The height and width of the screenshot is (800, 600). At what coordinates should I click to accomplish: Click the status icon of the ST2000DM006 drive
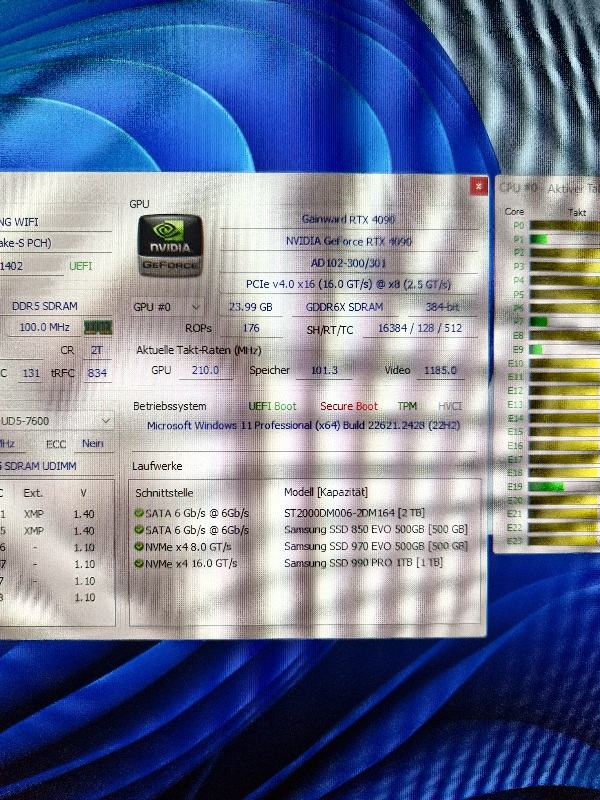point(138,513)
